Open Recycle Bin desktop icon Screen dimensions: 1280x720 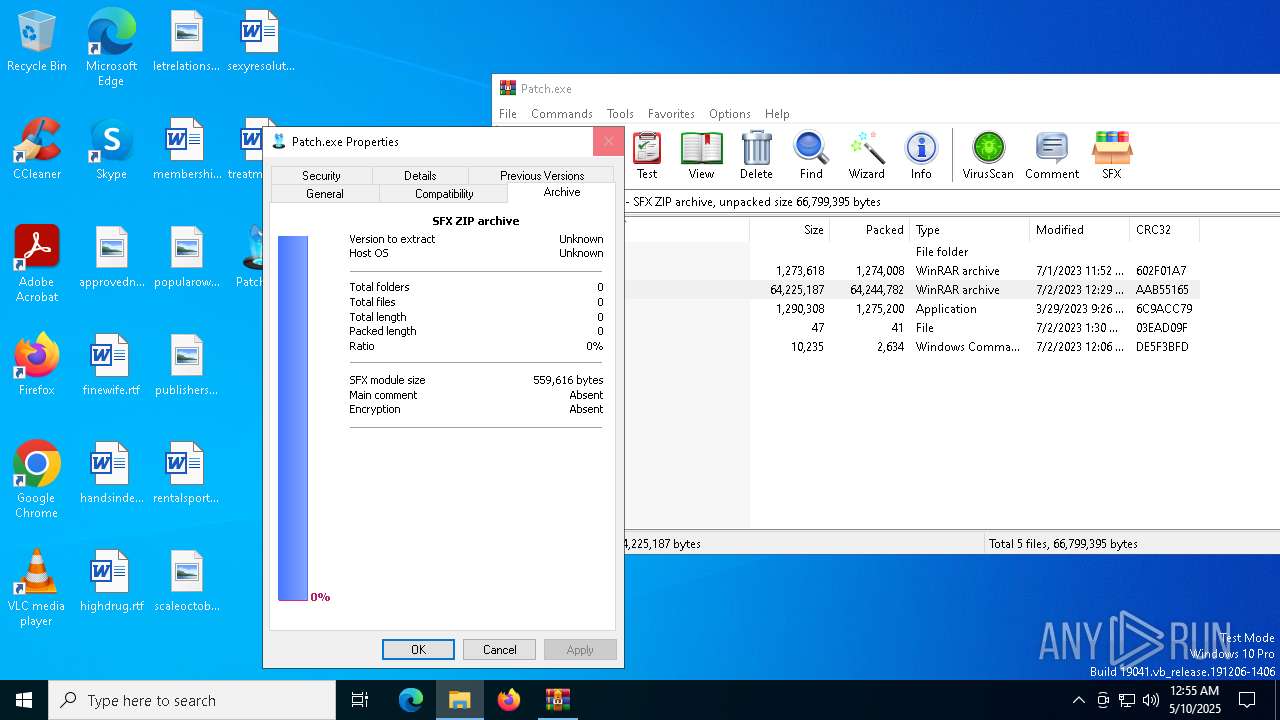click(x=36, y=42)
